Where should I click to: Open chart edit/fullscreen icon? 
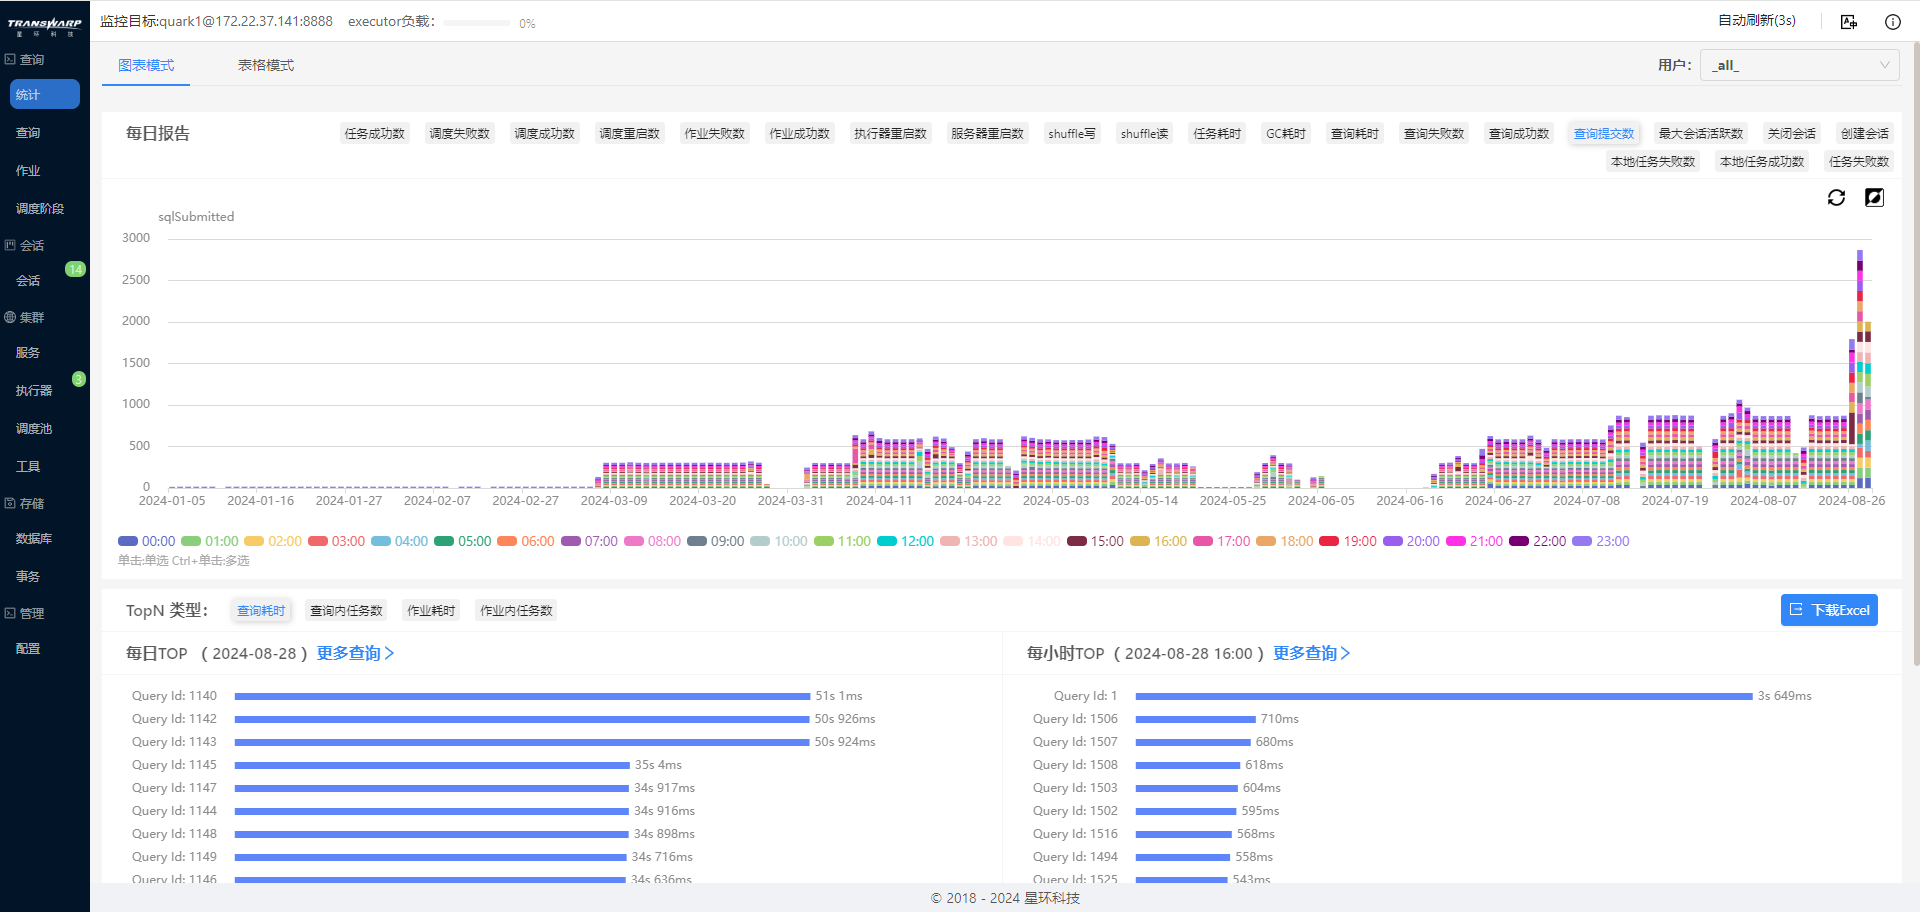pos(1875,198)
